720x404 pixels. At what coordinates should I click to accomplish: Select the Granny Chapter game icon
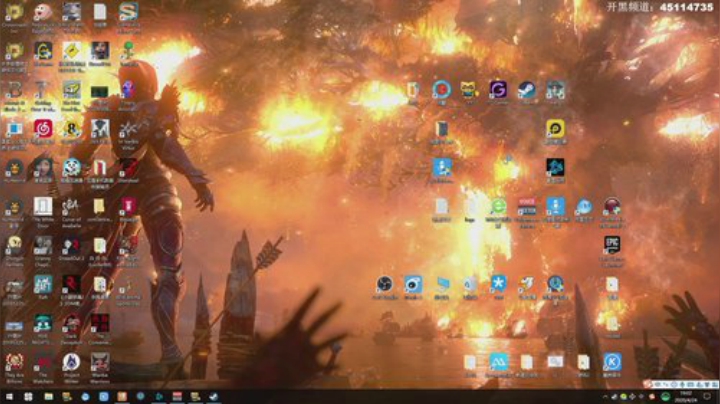click(x=43, y=246)
